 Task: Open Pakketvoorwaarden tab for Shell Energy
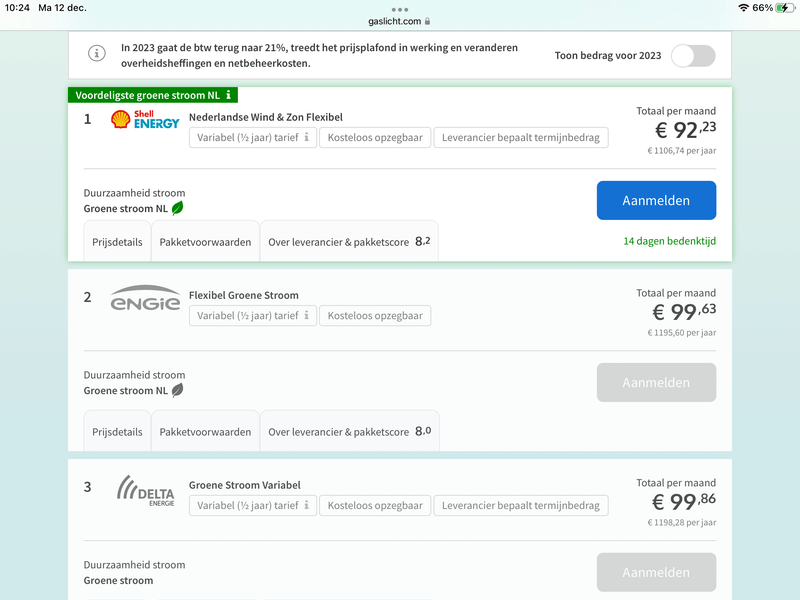(205, 242)
